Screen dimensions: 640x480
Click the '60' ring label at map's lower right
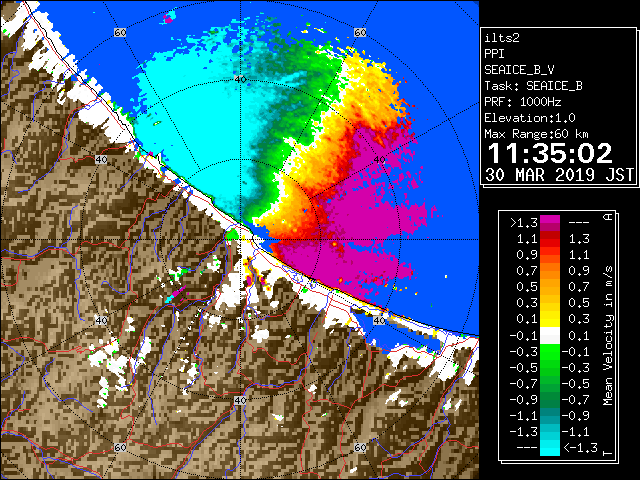click(x=360, y=447)
